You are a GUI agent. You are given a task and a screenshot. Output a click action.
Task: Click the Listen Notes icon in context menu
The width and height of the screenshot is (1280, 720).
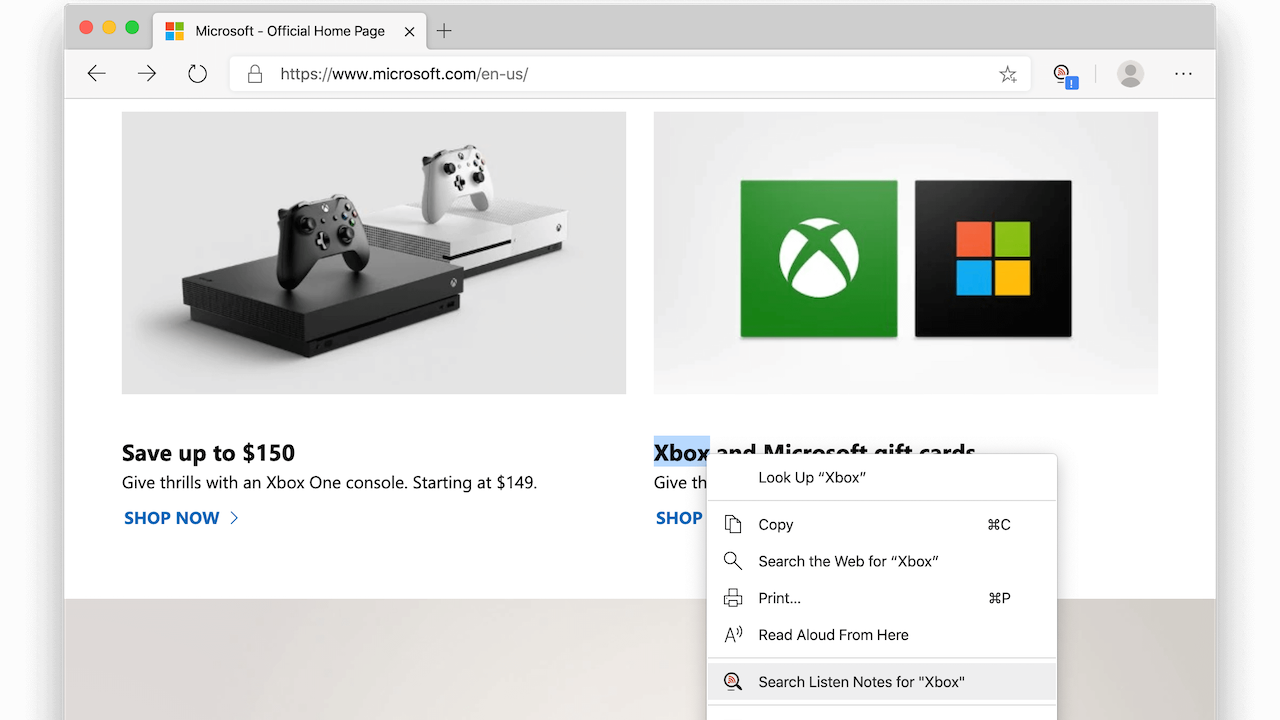pos(733,682)
